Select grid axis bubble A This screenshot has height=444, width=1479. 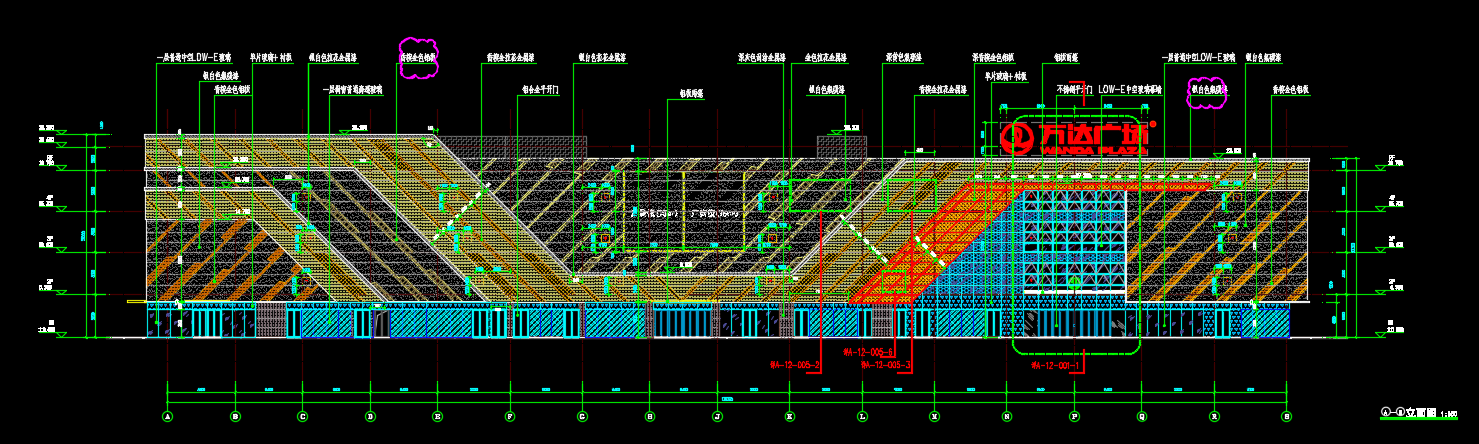tap(167, 416)
